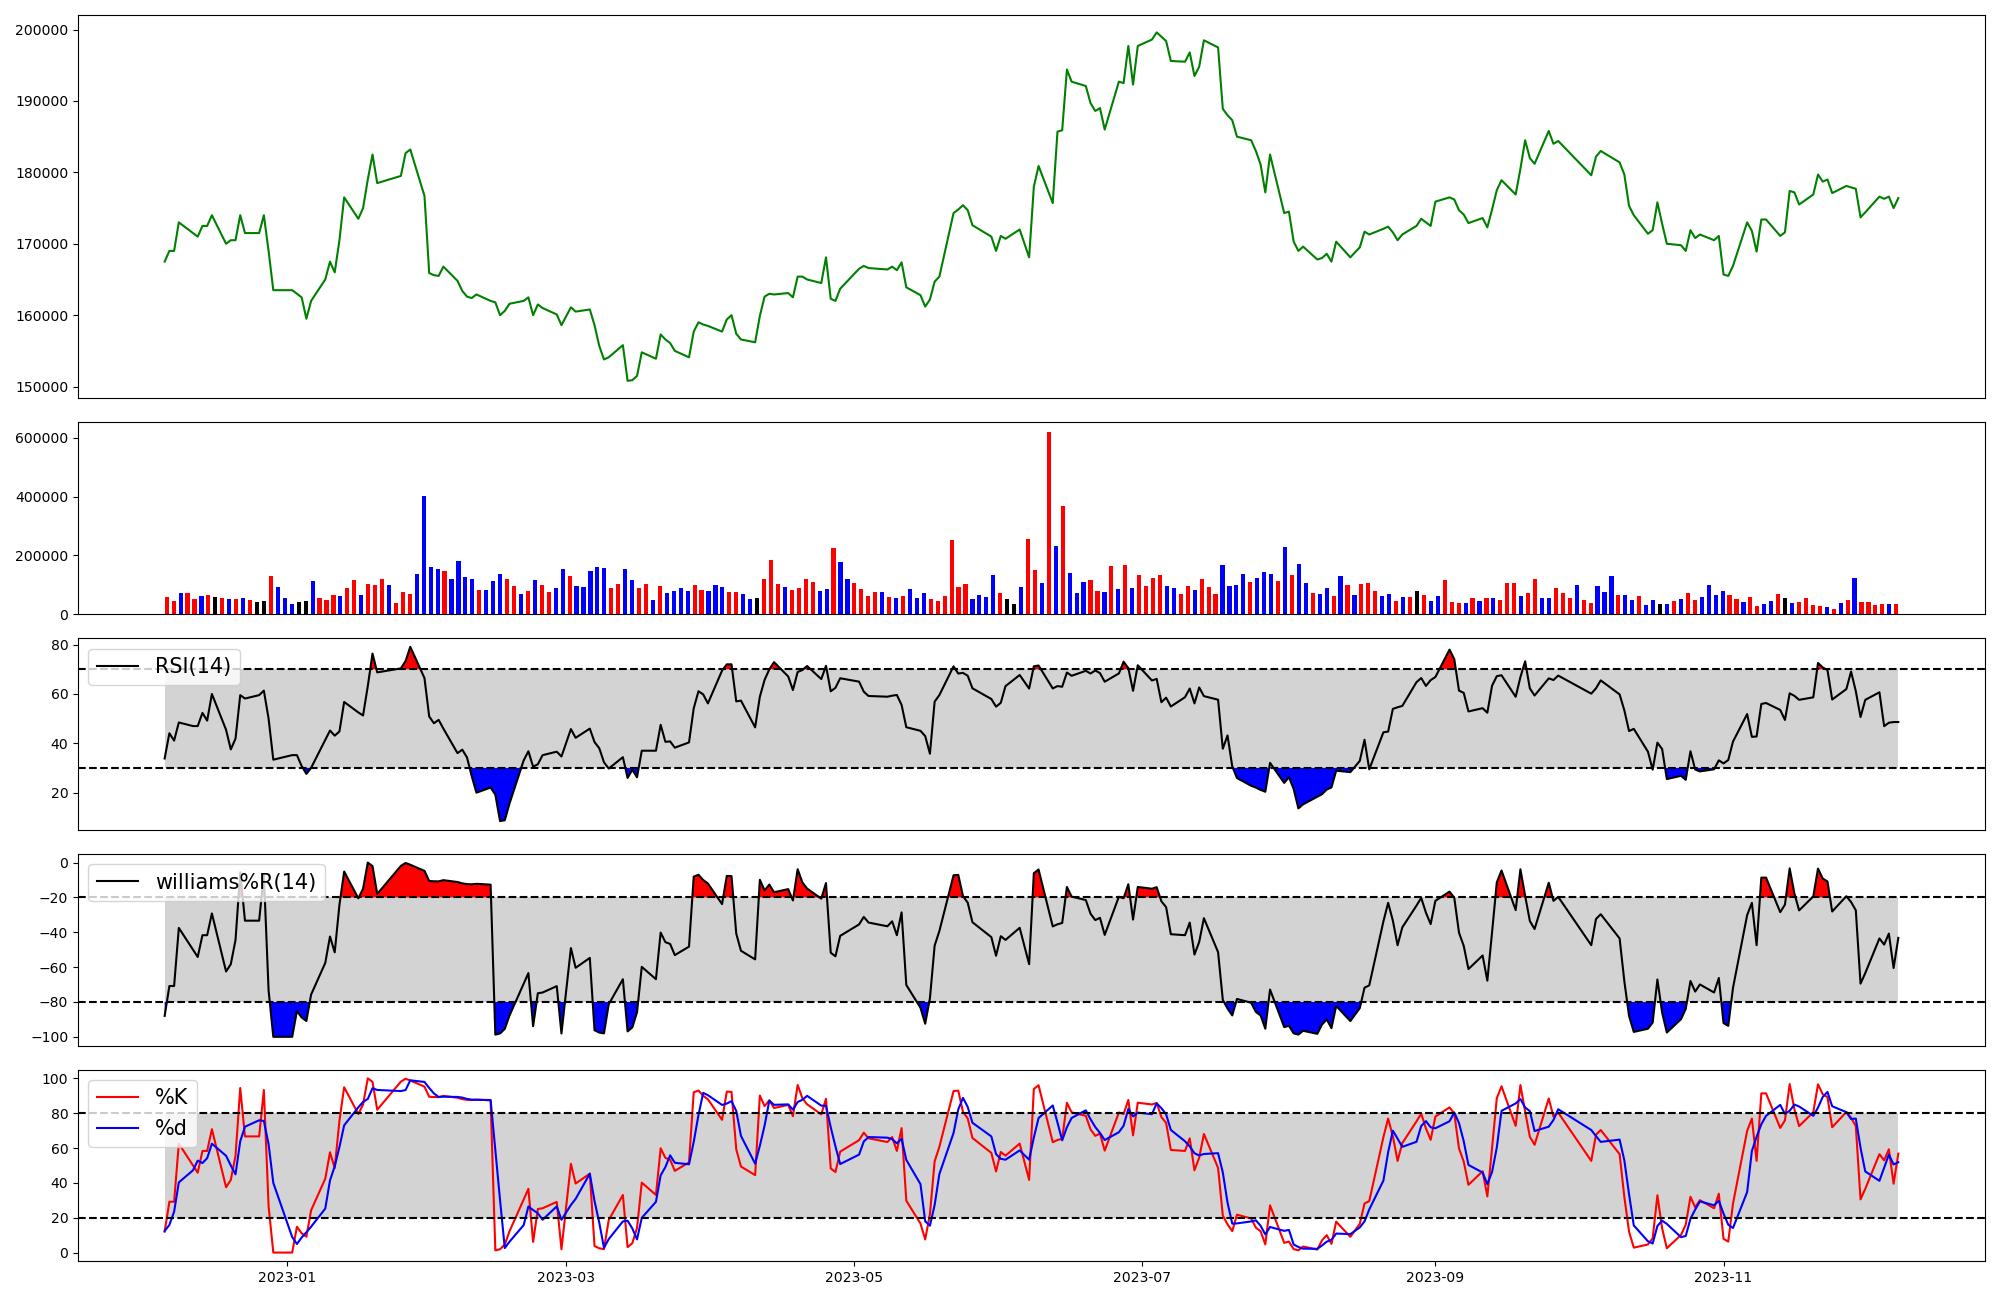Click the blue %d legend line sample
This screenshot has width=2000, height=1300.
click(x=117, y=1129)
